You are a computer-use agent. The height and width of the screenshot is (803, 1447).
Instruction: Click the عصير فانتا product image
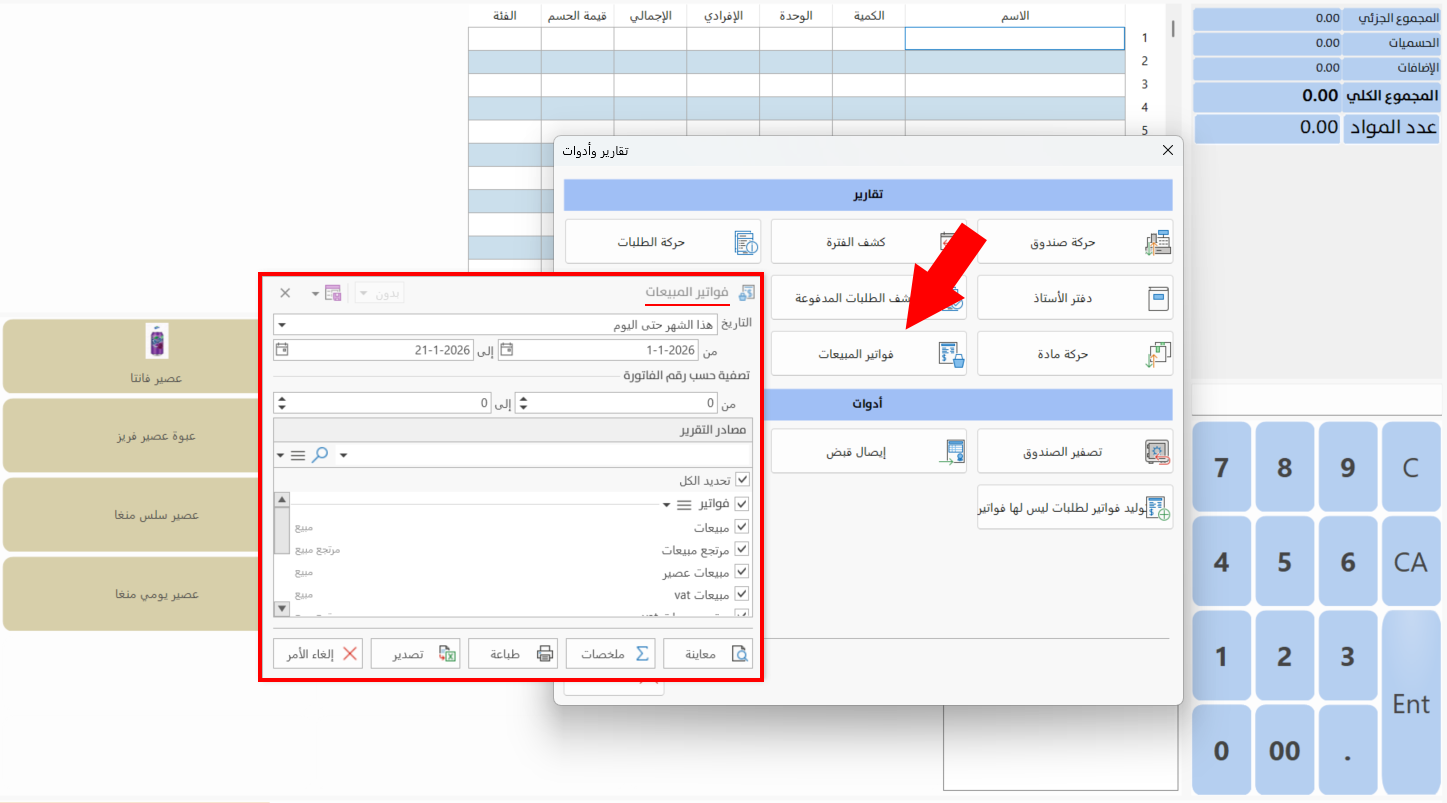coord(157,340)
